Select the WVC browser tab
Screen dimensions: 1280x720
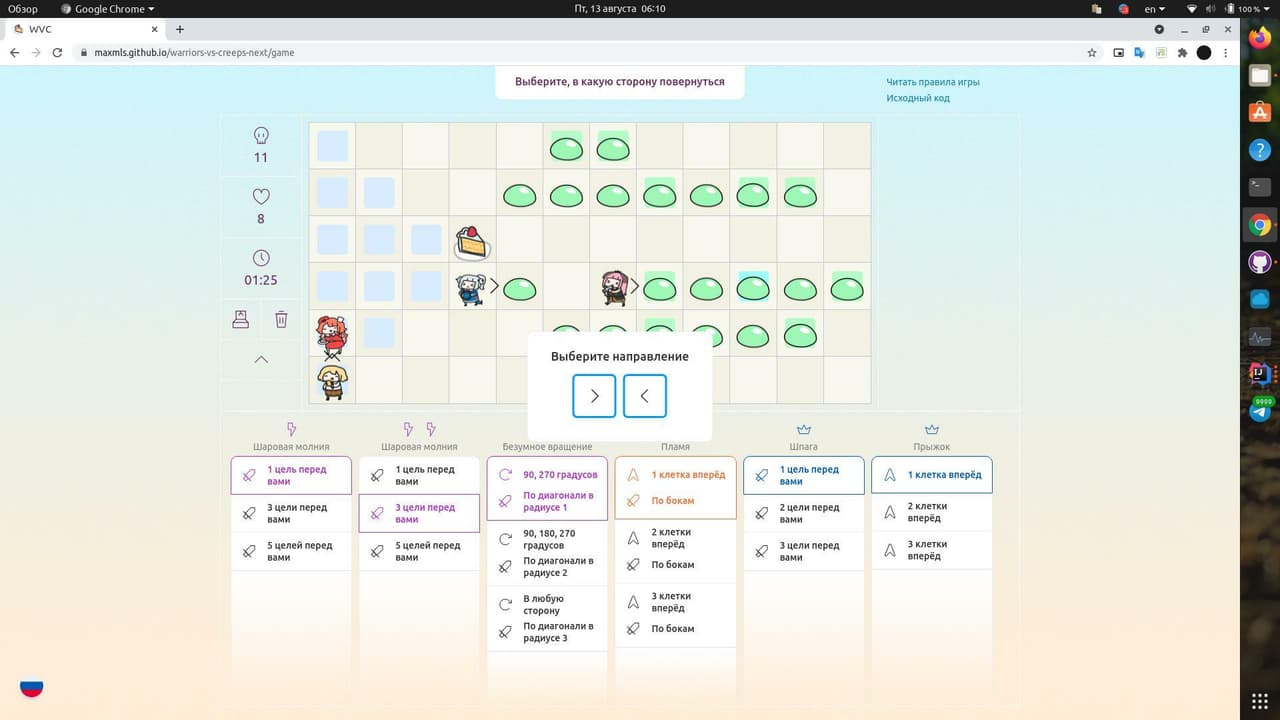tap(85, 29)
